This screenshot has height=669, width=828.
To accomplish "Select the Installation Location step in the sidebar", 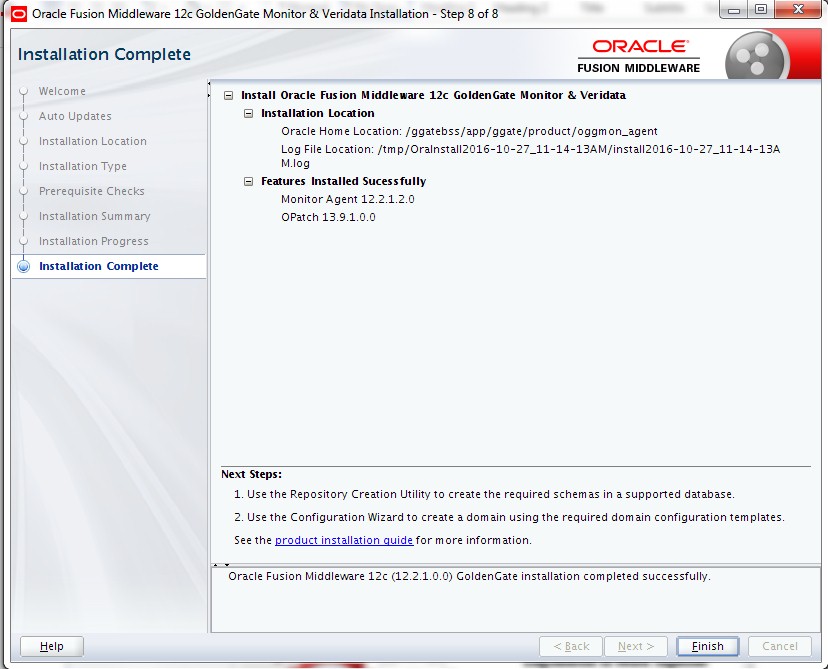I will pyautogui.click(x=92, y=141).
